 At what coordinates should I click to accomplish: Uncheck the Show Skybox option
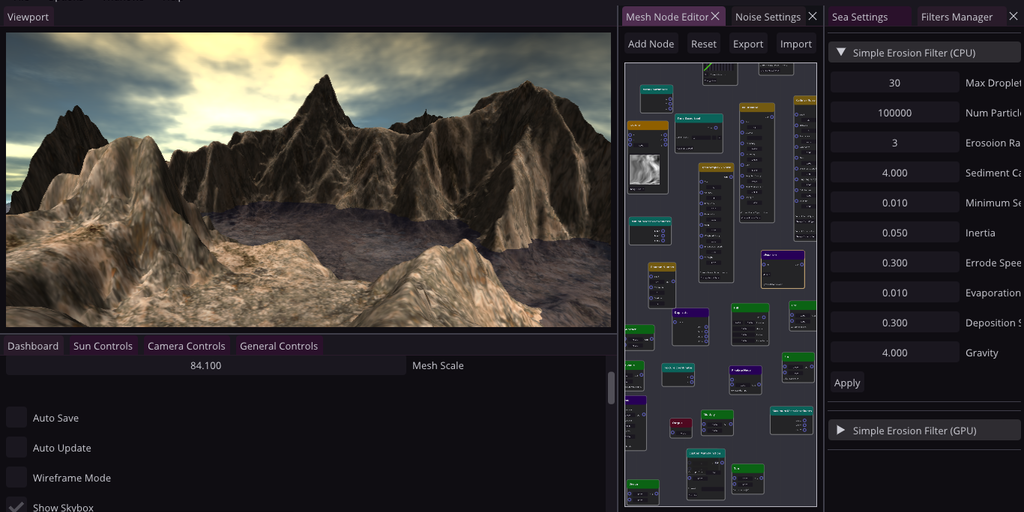[x=17, y=506]
